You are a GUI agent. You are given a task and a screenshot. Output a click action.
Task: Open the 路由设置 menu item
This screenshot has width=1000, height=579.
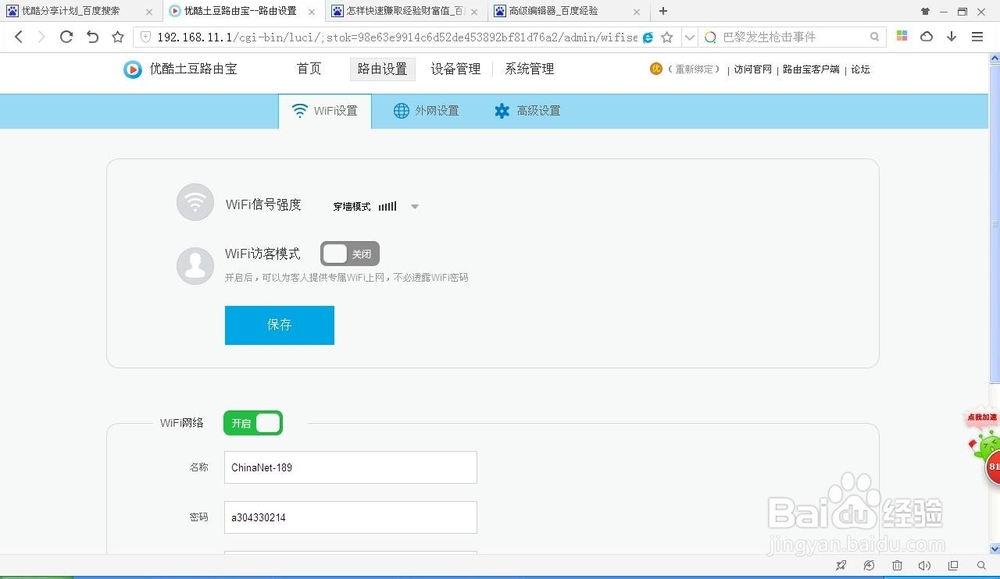coord(382,69)
